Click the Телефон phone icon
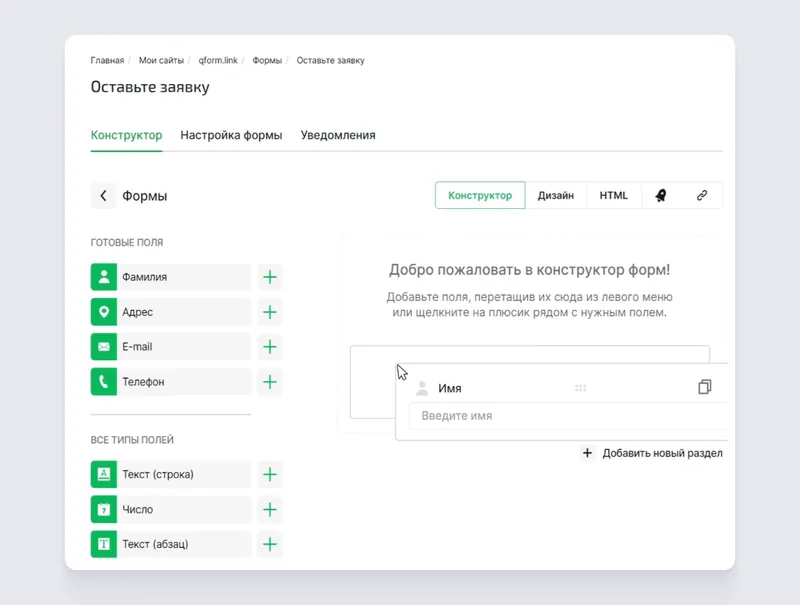 point(104,382)
